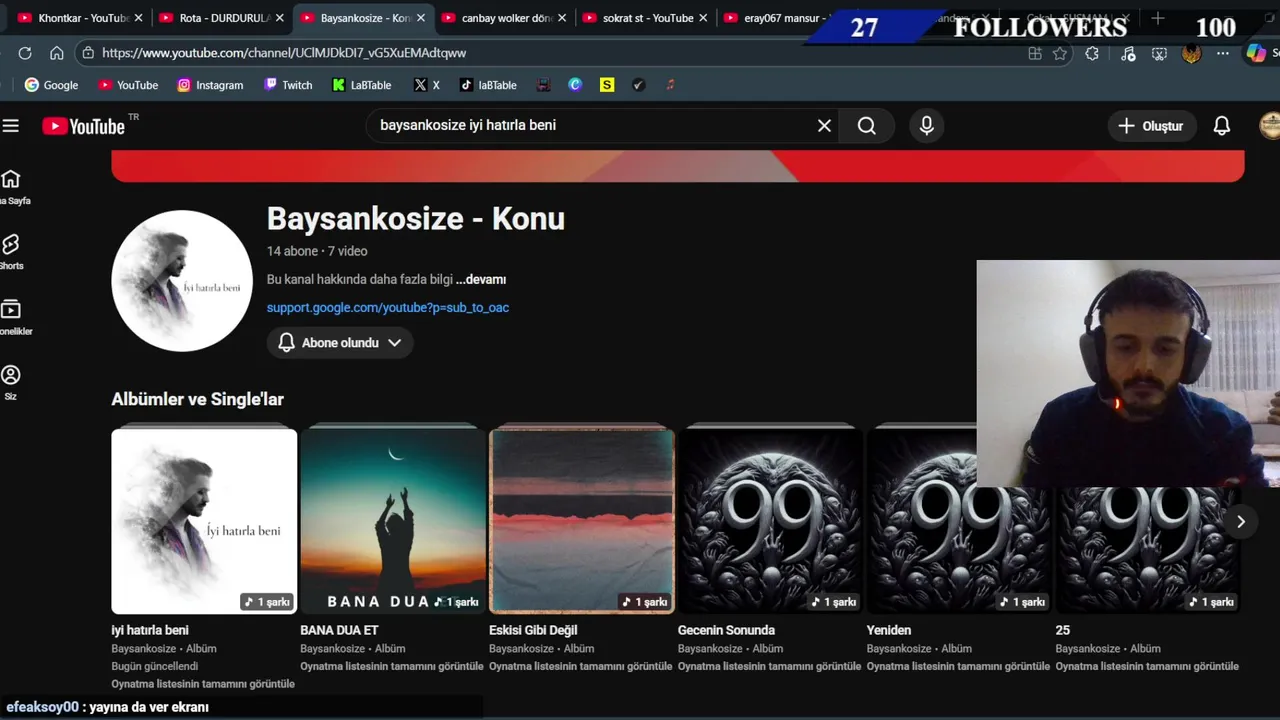Click the album title Yeniden
The height and width of the screenshot is (720, 1280).
click(x=889, y=630)
